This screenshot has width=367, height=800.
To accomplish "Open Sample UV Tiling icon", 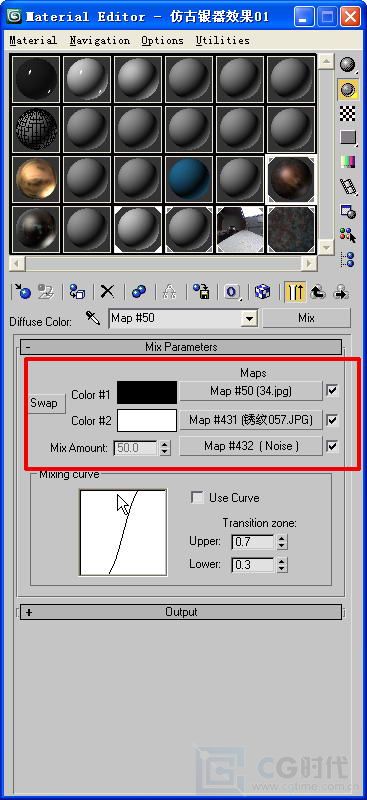I will (348, 137).
